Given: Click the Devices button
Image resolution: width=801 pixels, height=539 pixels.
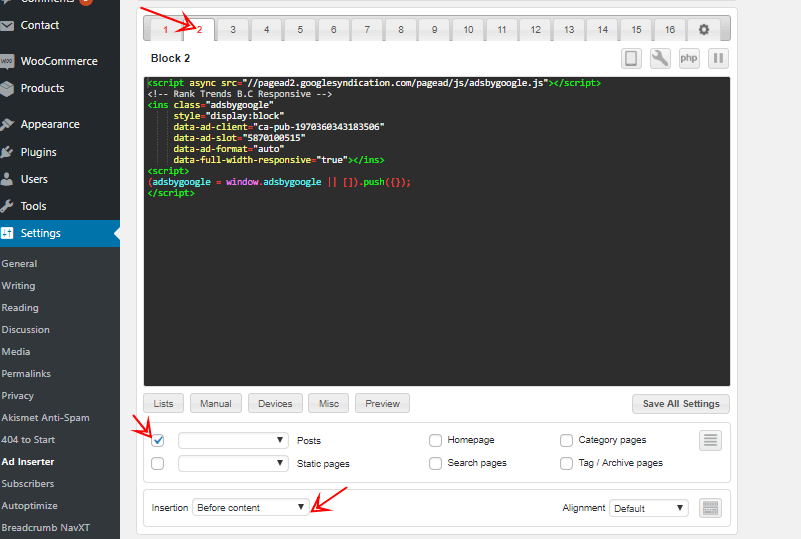Looking at the screenshot, I should click(275, 404).
